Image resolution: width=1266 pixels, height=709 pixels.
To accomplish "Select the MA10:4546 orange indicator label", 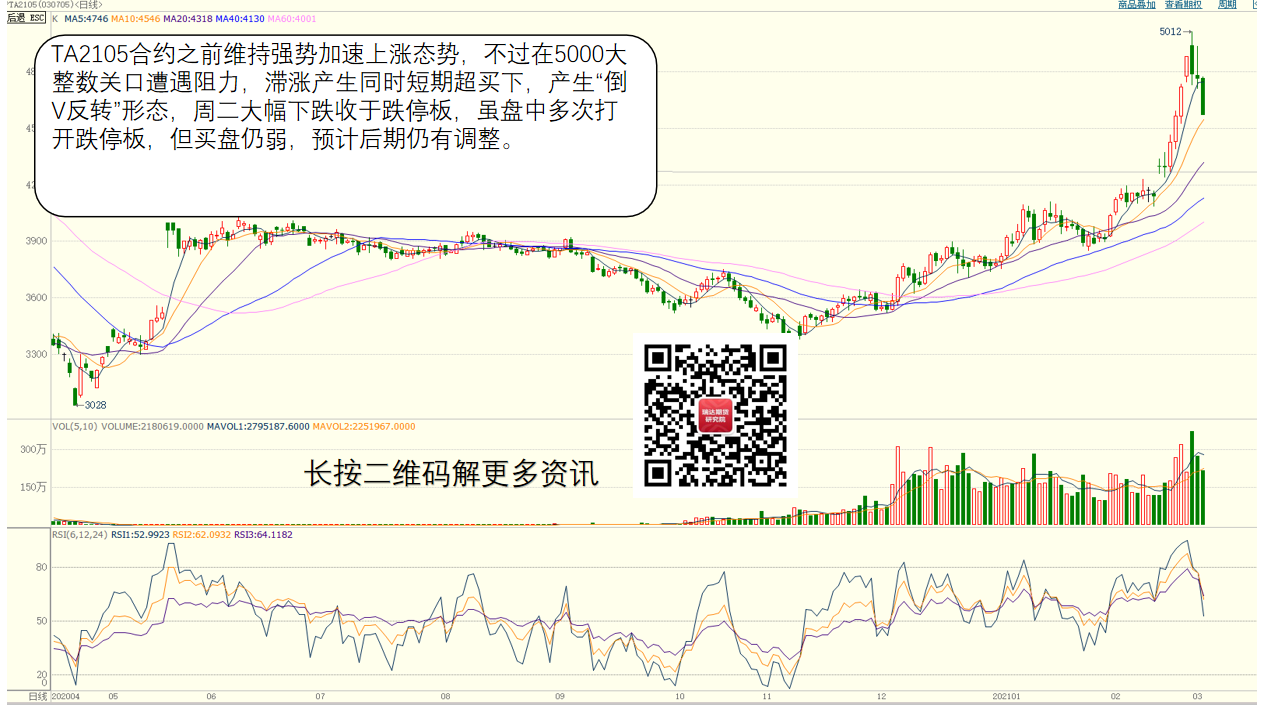I will 135,18.
